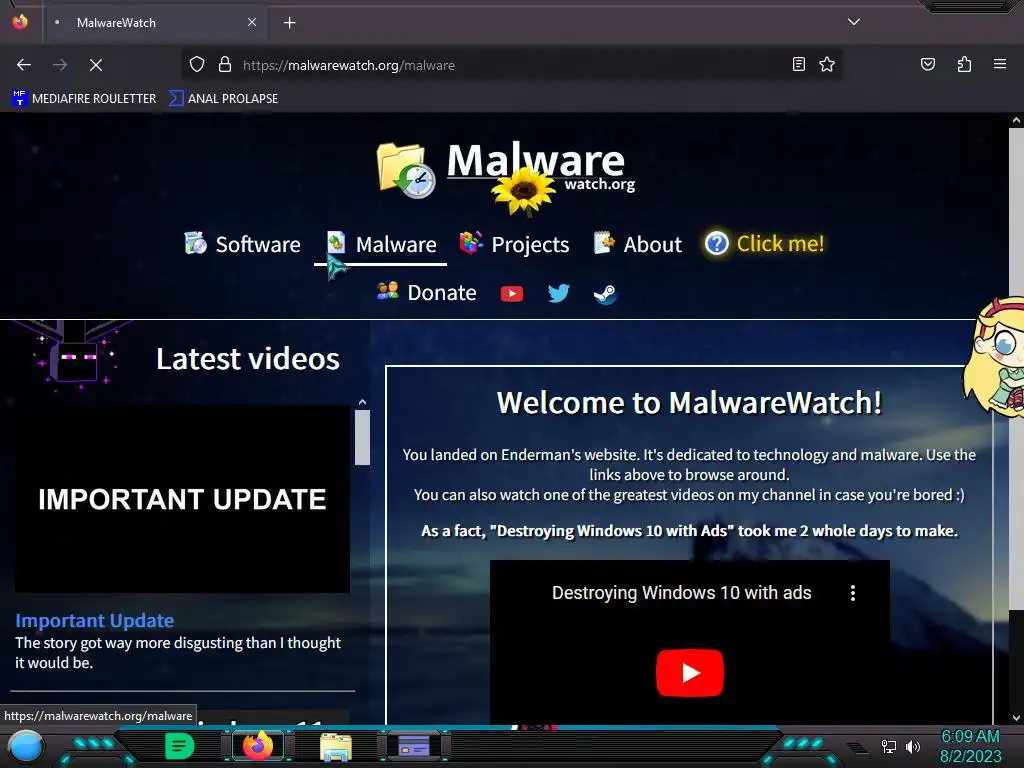
Task: Click the Destroying Windows 10 with ads title
Action: pyautogui.click(x=681, y=593)
